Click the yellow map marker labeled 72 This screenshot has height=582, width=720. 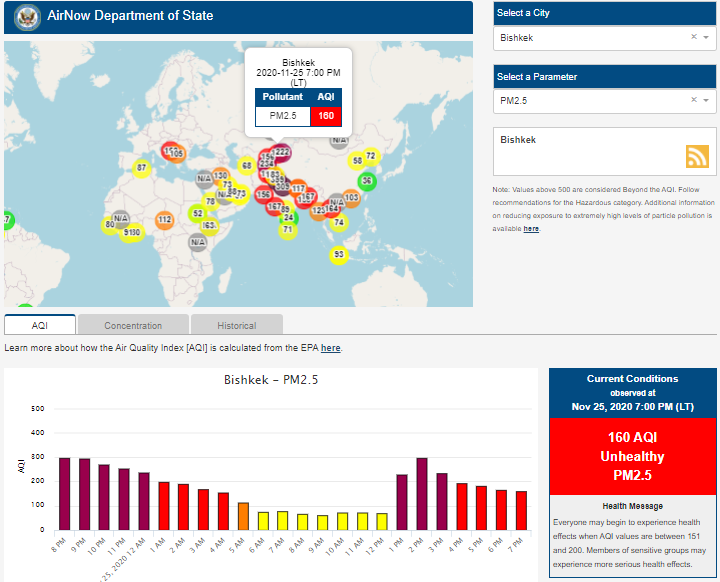tap(370, 156)
